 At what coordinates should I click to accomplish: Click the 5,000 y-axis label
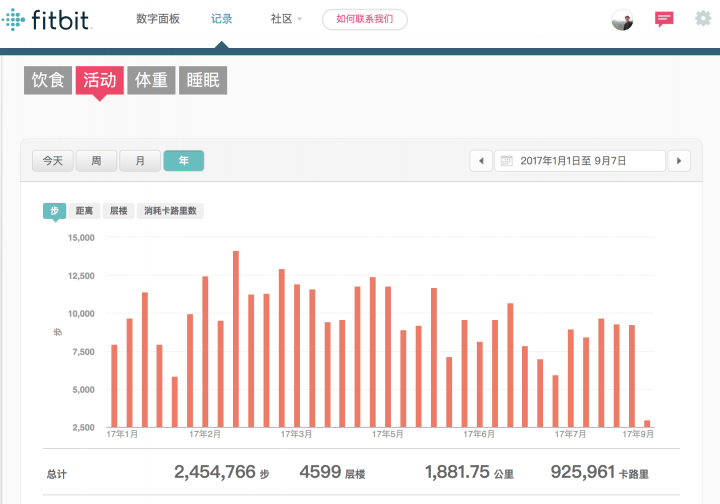(x=83, y=390)
